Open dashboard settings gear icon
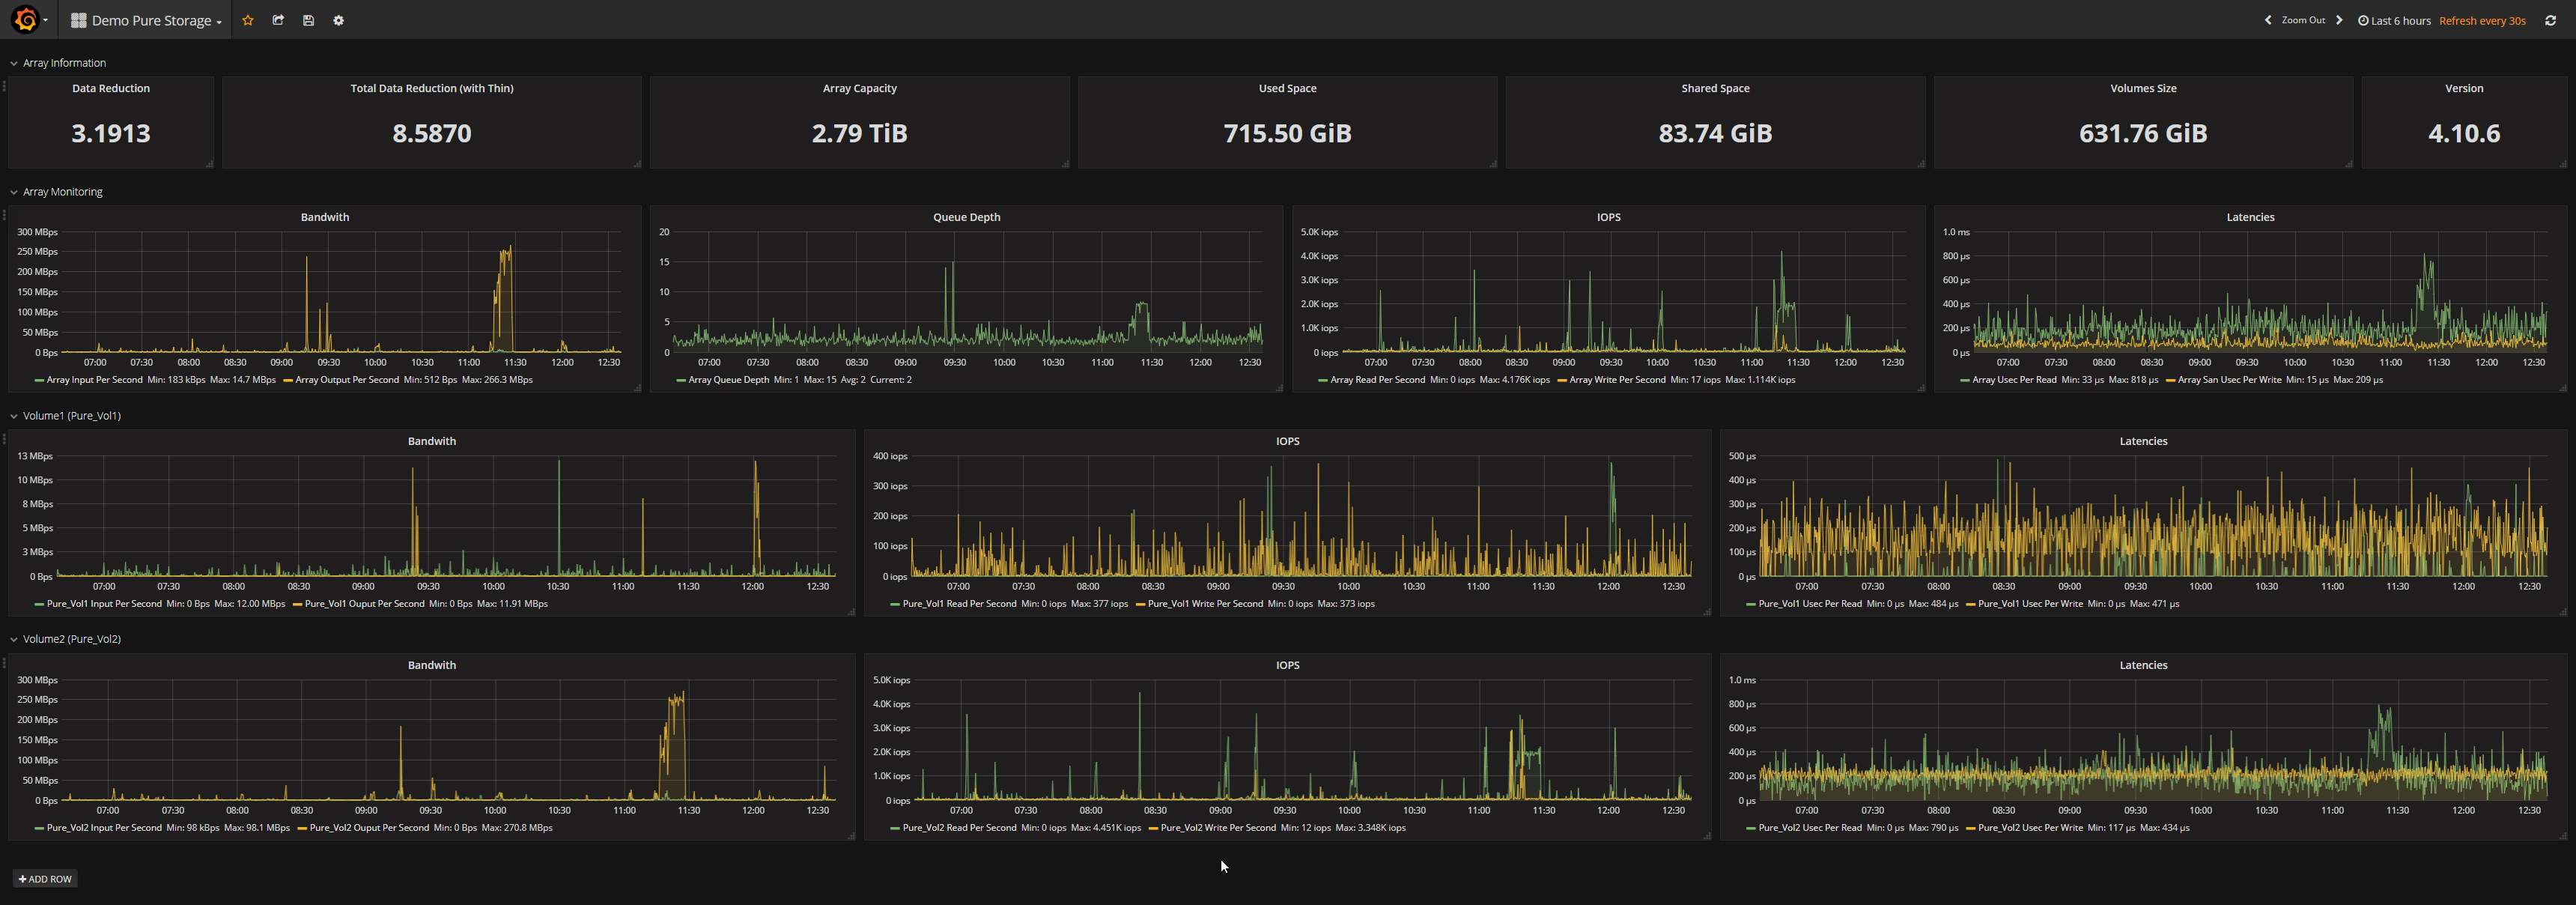Image resolution: width=2576 pixels, height=905 pixels. point(338,20)
